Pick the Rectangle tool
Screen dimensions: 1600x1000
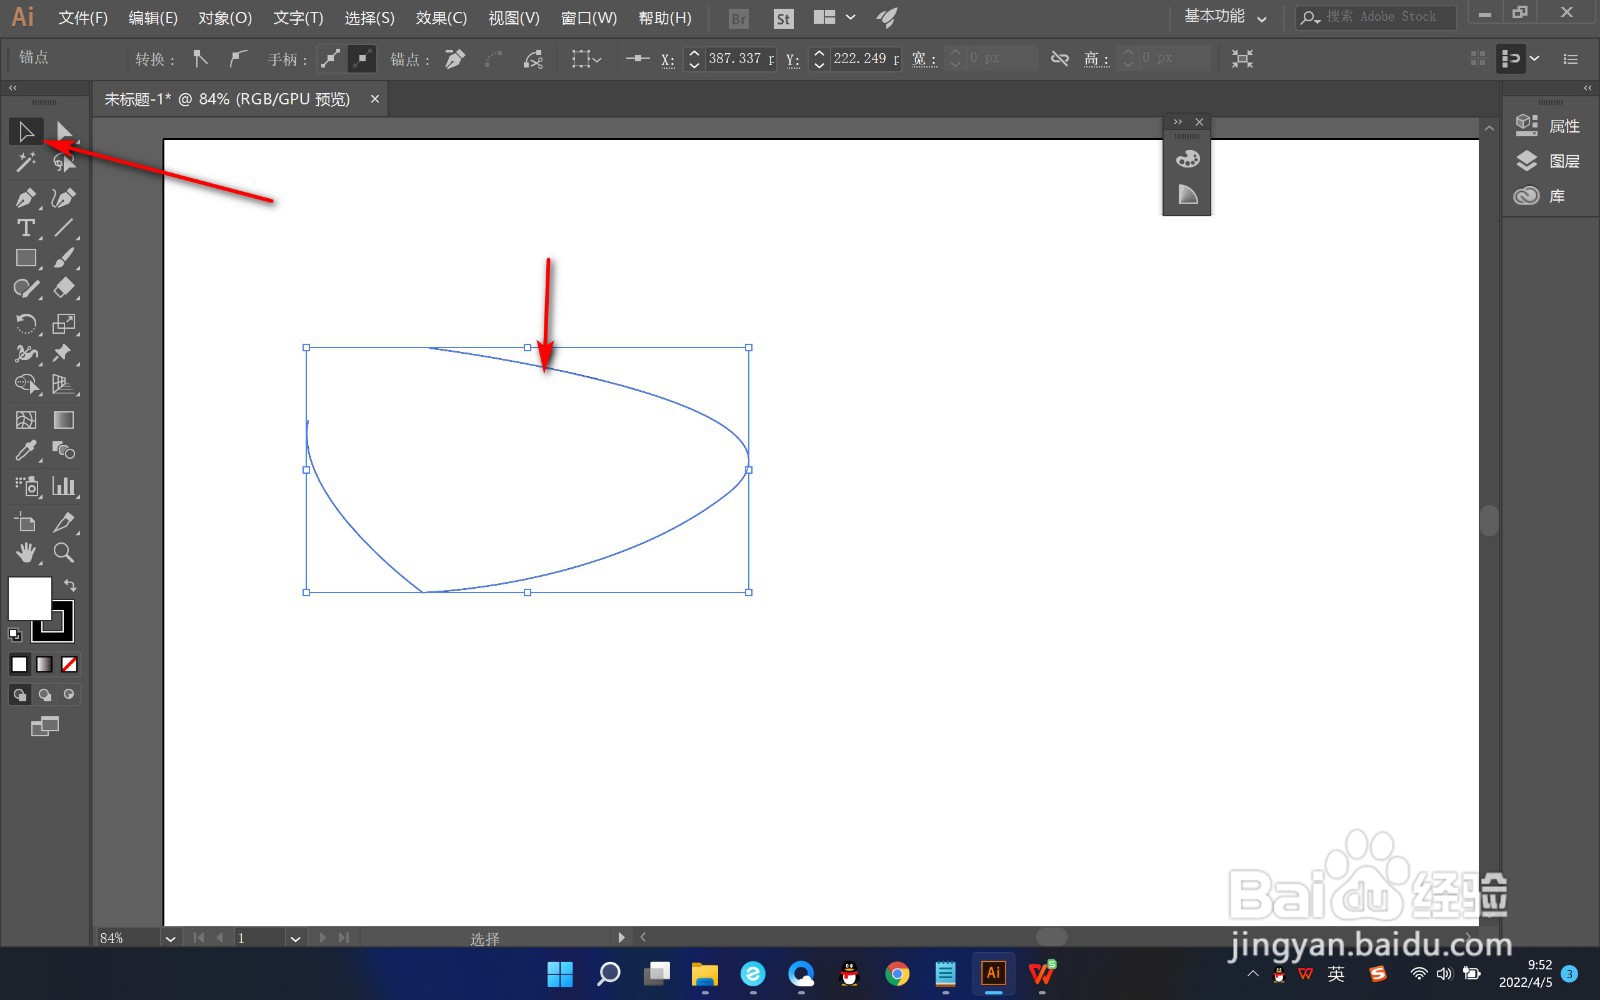(x=26, y=258)
